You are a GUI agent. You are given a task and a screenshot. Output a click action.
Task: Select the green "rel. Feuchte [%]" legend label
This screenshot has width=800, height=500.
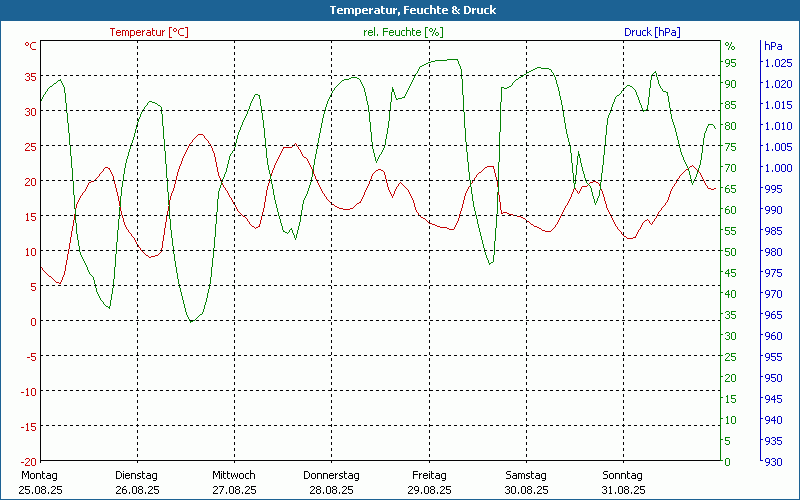(x=403, y=32)
